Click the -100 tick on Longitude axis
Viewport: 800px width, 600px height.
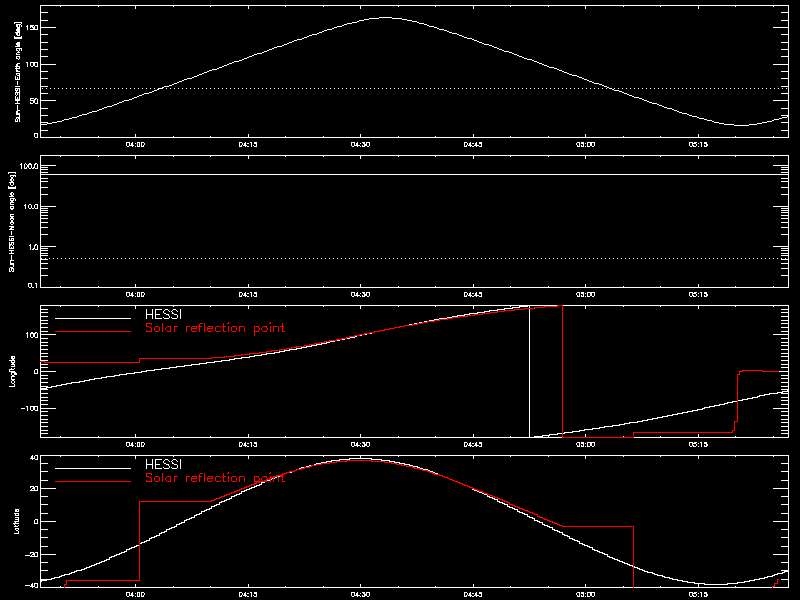click(29, 409)
